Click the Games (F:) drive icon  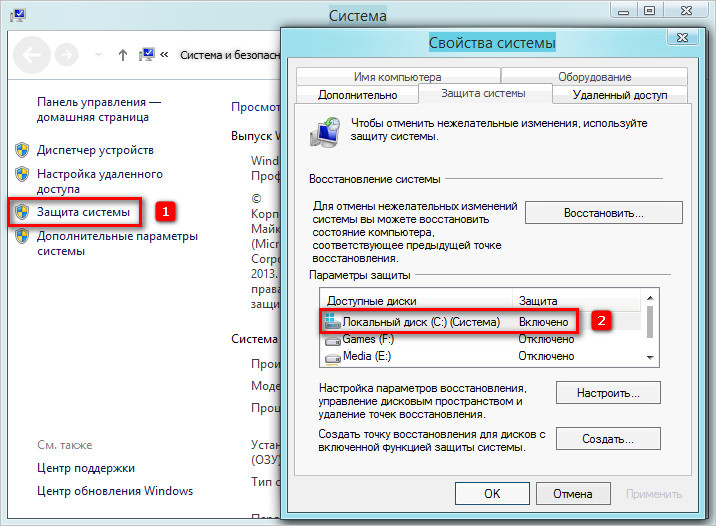pos(332,339)
